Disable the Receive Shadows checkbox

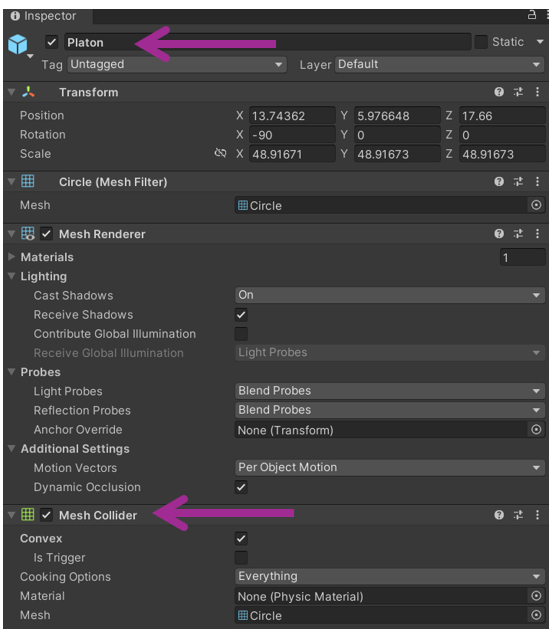241,315
